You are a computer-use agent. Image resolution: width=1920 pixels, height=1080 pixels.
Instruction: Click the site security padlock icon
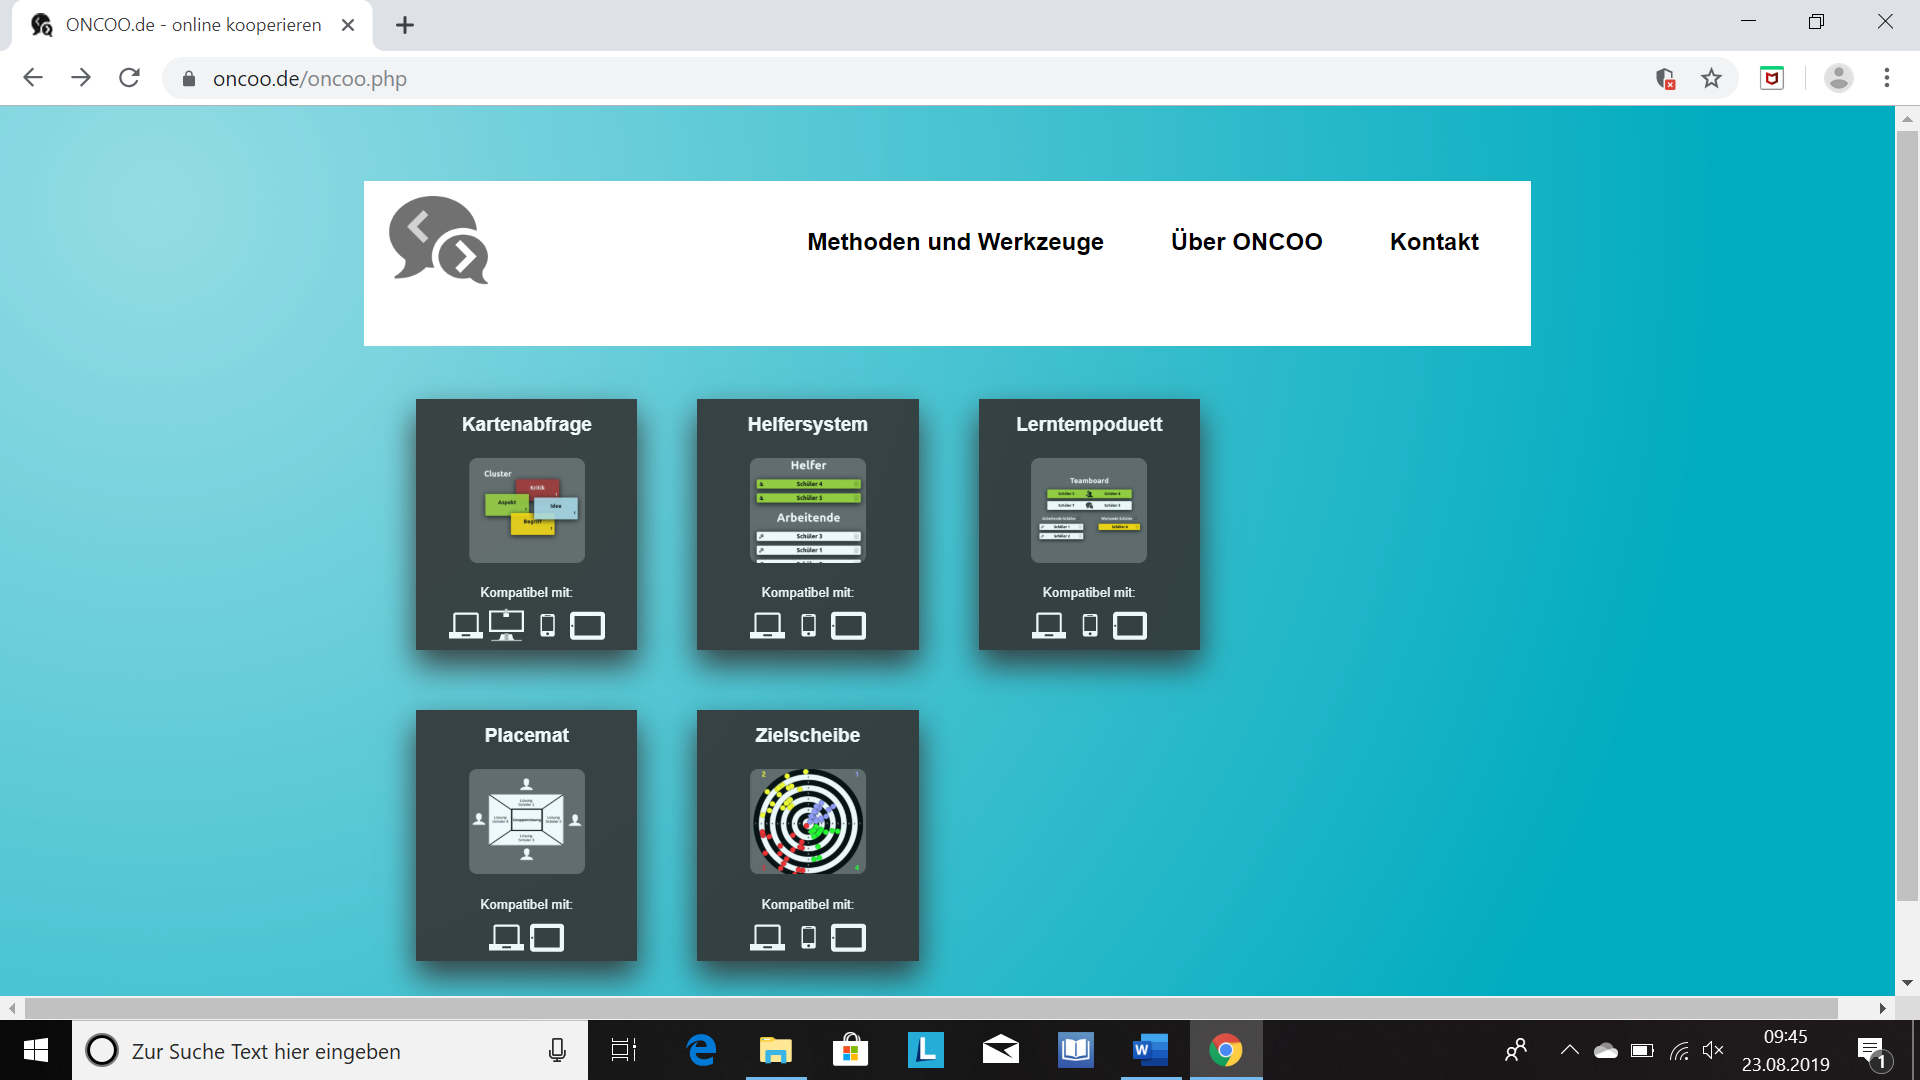click(187, 78)
